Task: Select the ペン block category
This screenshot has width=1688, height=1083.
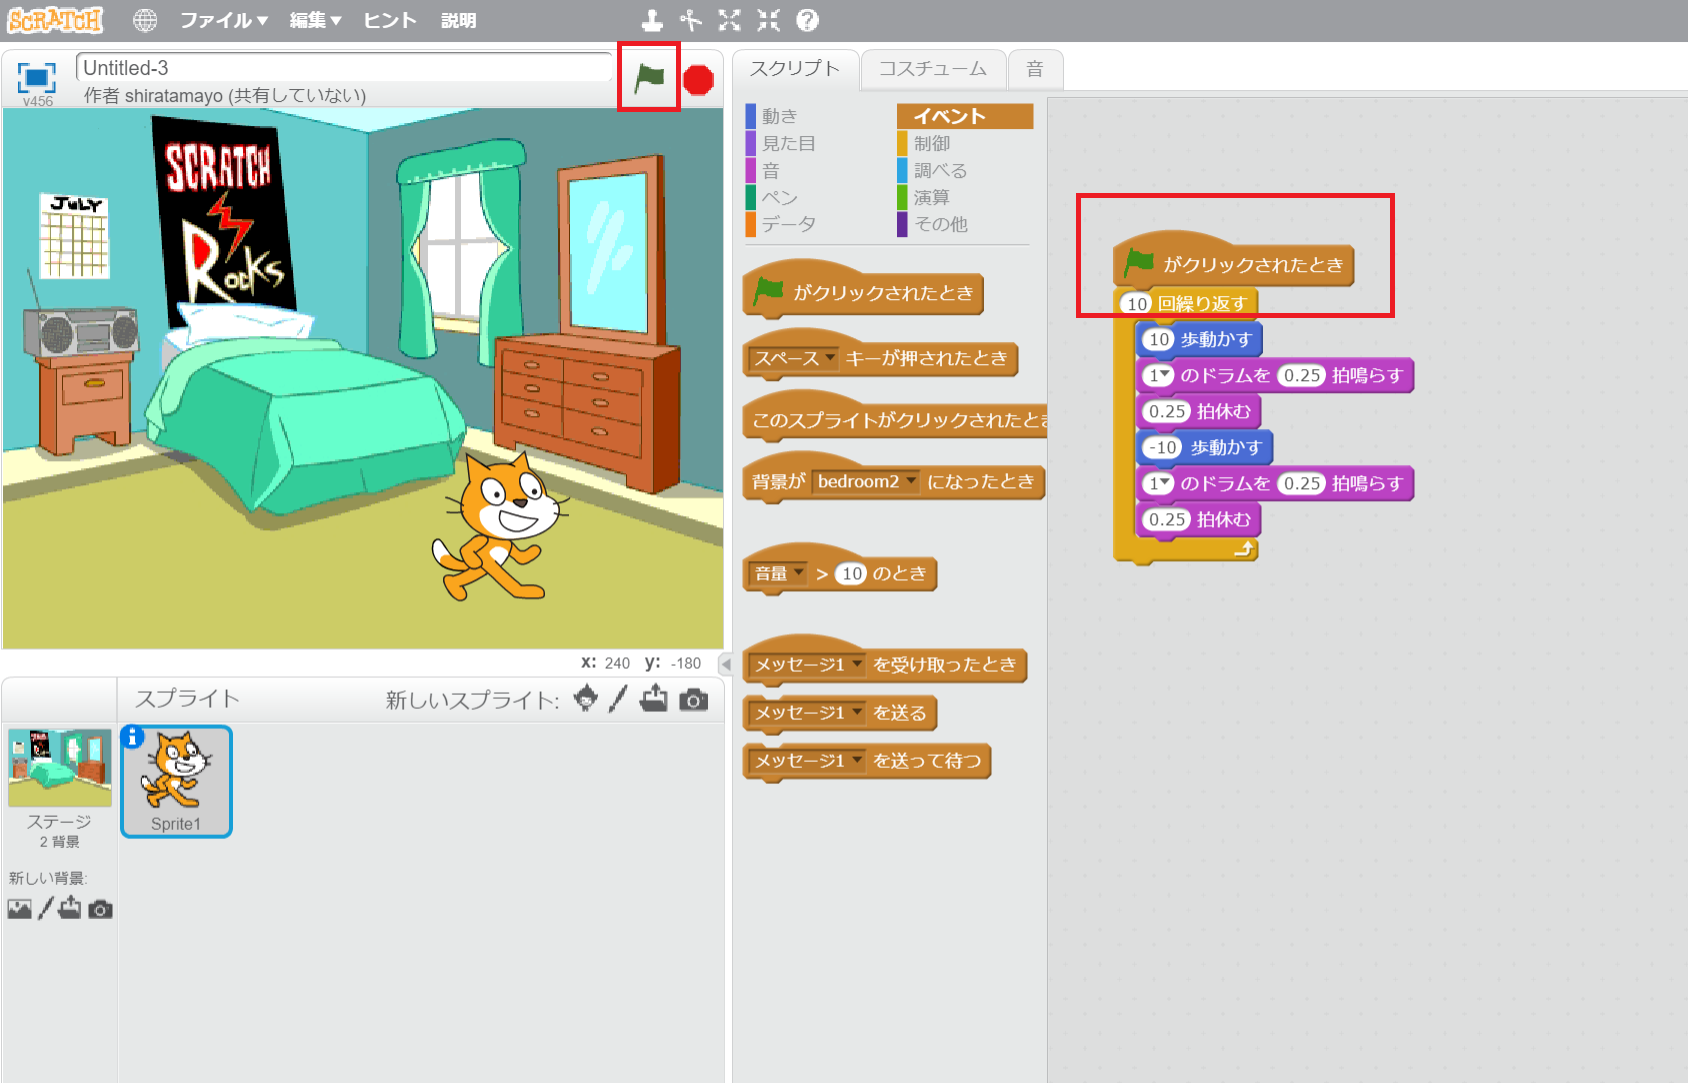Action: pyautogui.click(x=779, y=197)
